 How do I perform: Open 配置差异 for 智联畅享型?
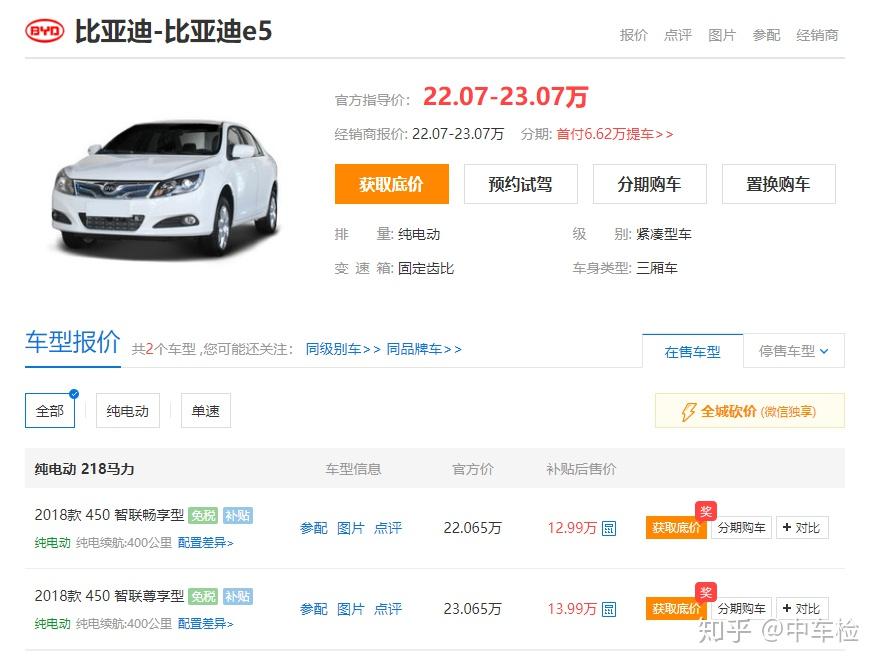click(205, 543)
